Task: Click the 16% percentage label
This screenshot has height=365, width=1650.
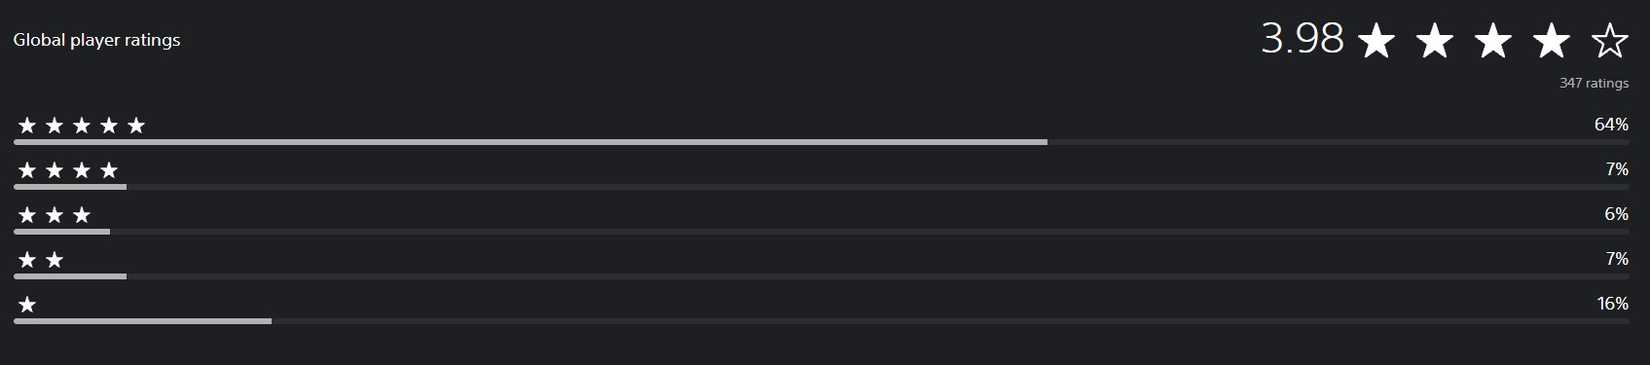Action: [x=1612, y=303]
